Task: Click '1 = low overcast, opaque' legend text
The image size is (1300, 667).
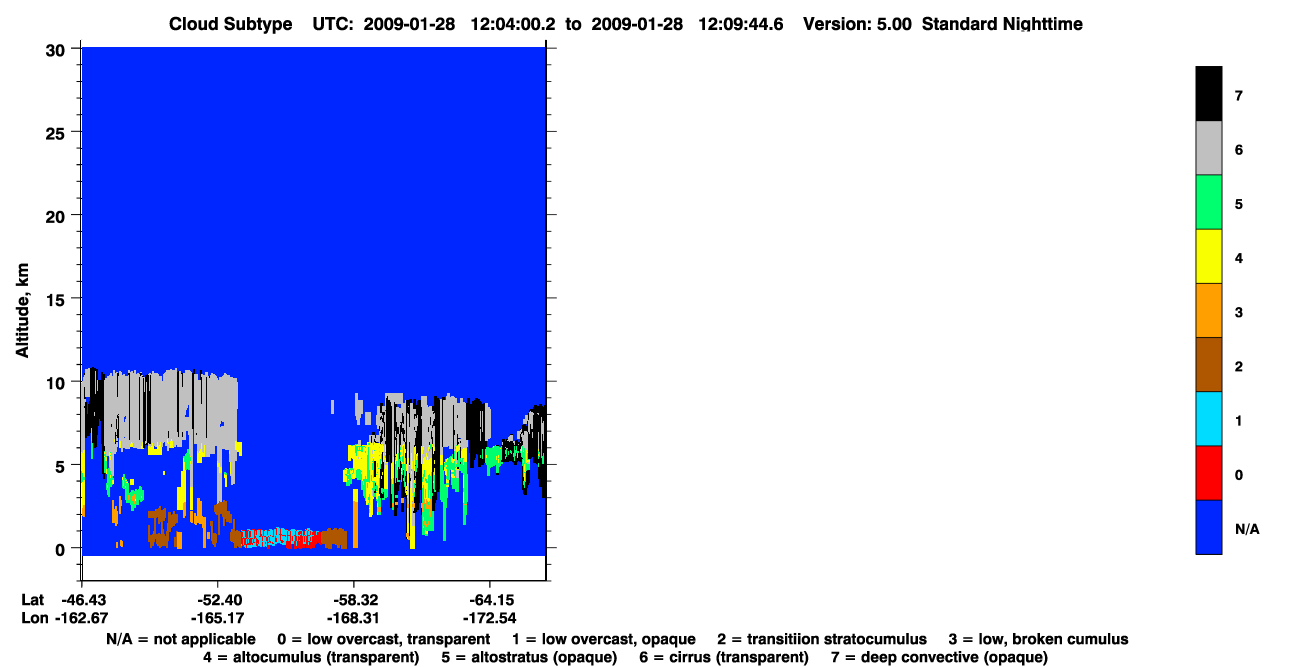Action: pyautogui.click(x=604, y=639)
